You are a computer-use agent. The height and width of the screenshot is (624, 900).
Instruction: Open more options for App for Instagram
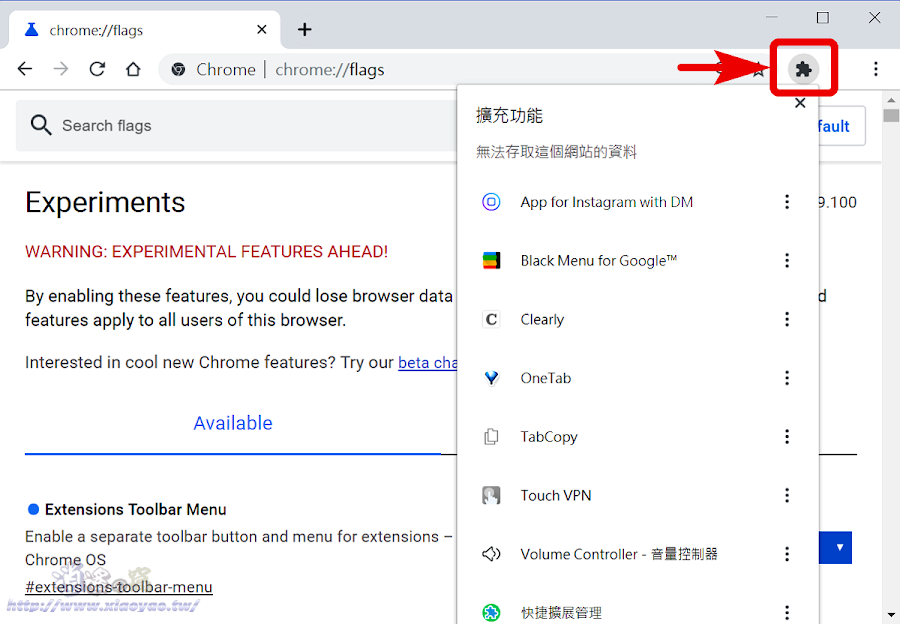click(787, 202)
